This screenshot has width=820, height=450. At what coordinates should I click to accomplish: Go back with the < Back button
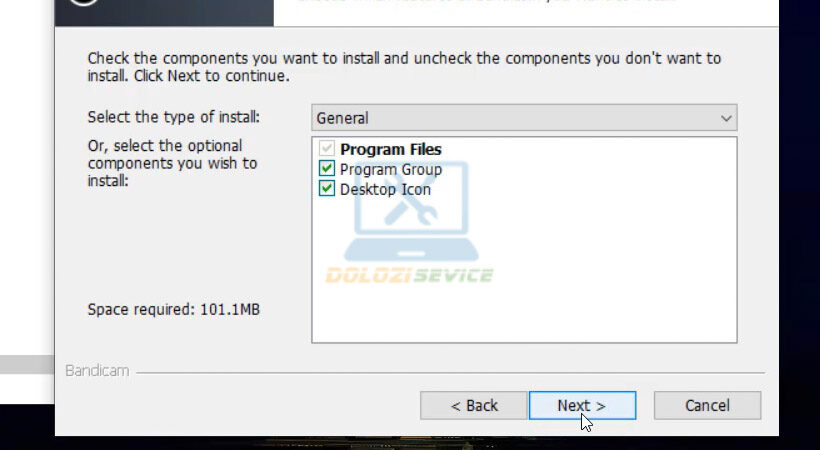pyautogui.click(x=473, y=405)
